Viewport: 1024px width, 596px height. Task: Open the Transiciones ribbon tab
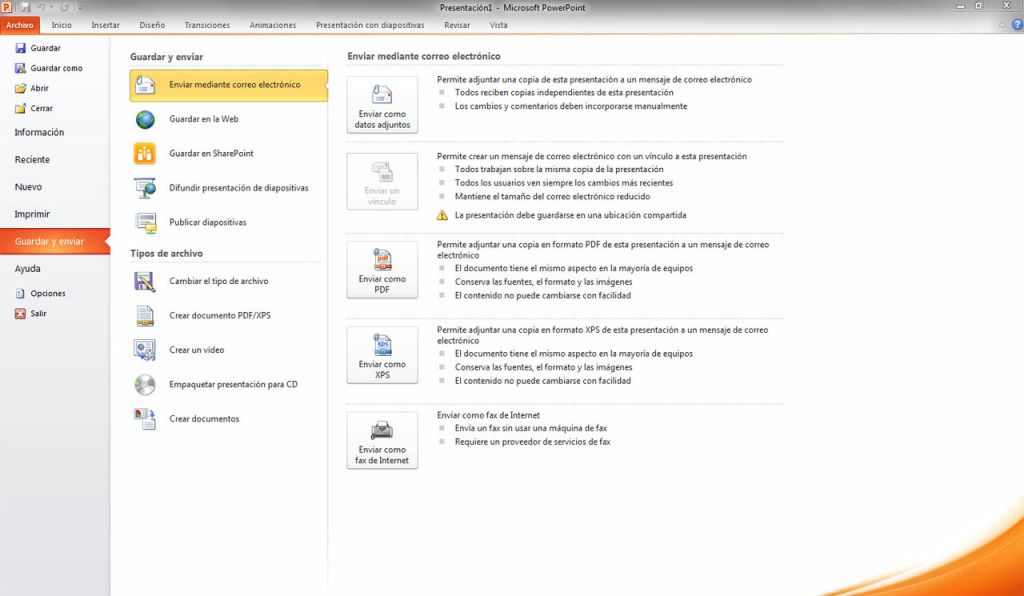tap(207, 25)
